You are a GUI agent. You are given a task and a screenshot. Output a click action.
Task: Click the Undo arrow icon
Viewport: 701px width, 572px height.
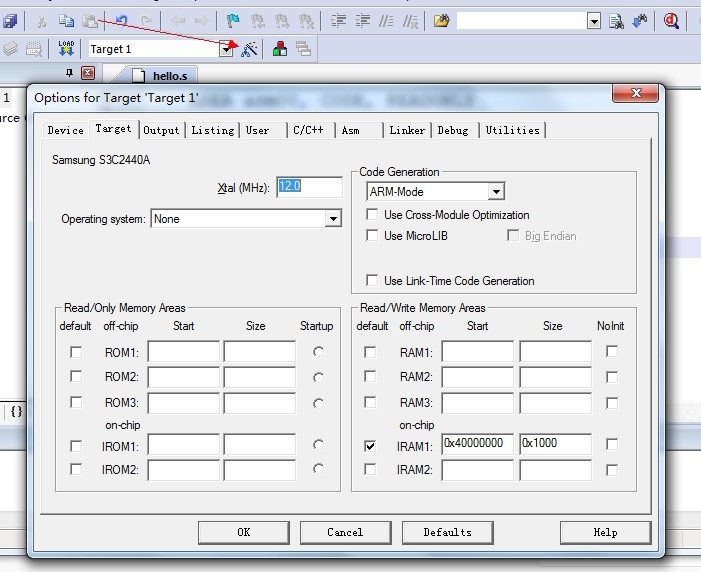point(122,21)
